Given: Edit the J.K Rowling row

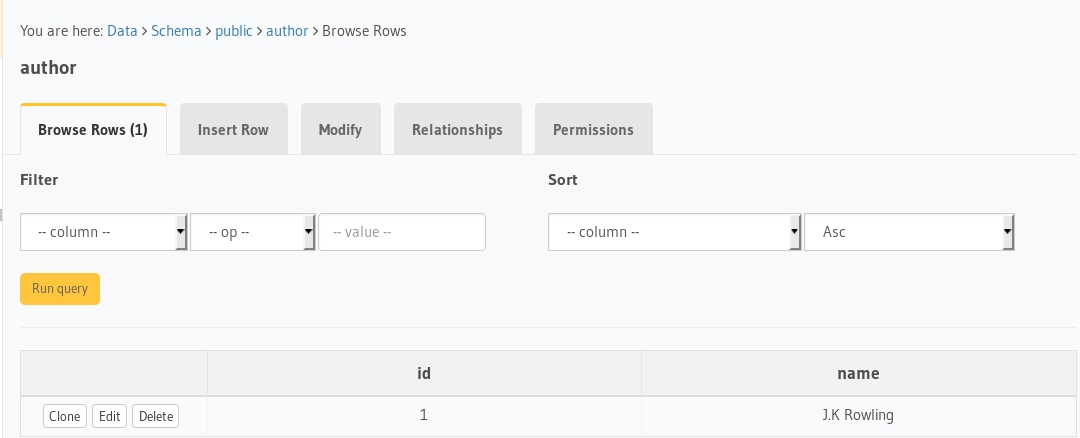Looking at the screenshot, I should [x=110, y=416].
